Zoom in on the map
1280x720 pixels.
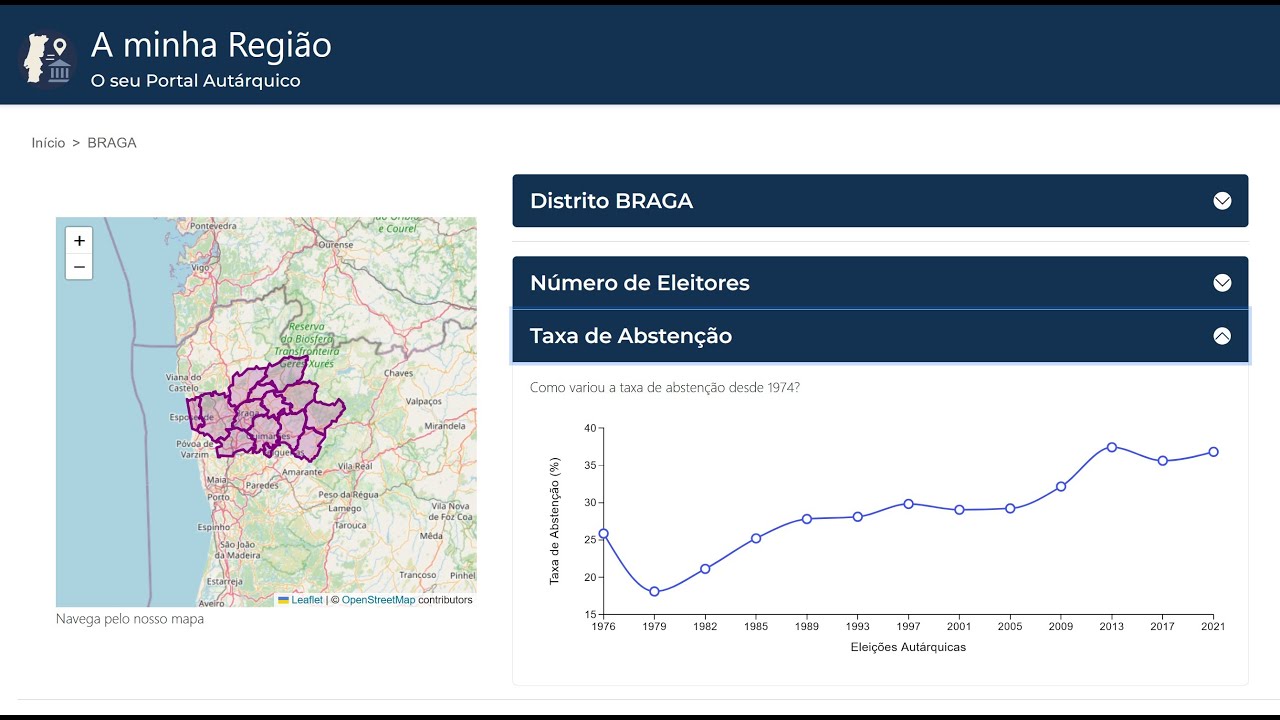point(79,240)
